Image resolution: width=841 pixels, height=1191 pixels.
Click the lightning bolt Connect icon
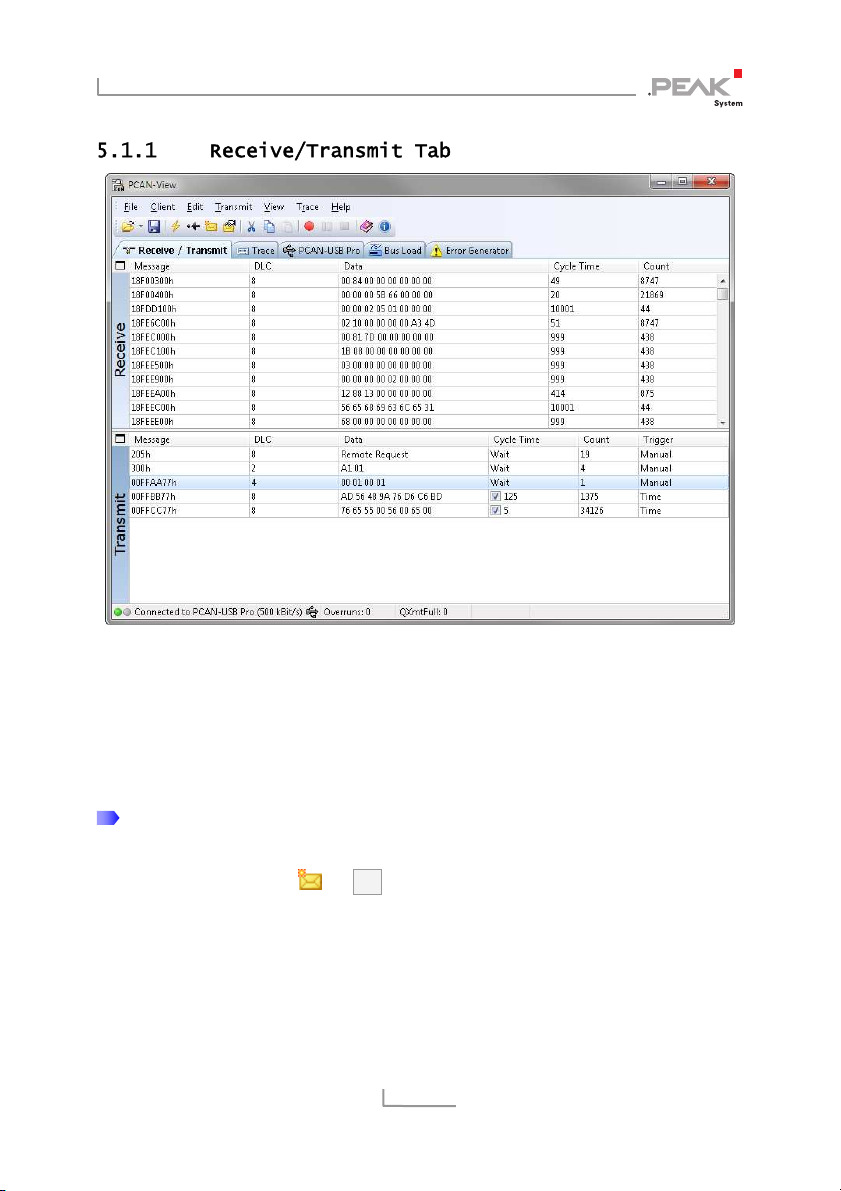[x=175, y=226]
